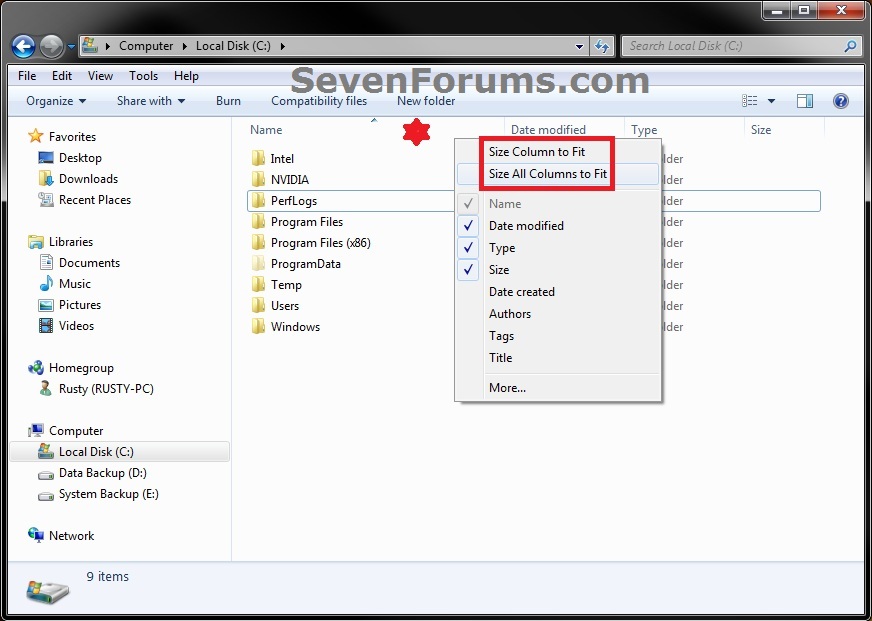Screen dimensions: 872x621
Task: Click the Network icon in the sidebar
Action: coord(34,535)
